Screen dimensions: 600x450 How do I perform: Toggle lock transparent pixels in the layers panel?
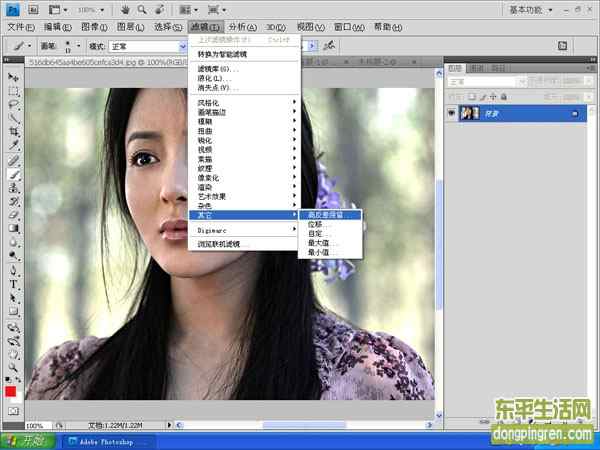[x=473, y=96]
